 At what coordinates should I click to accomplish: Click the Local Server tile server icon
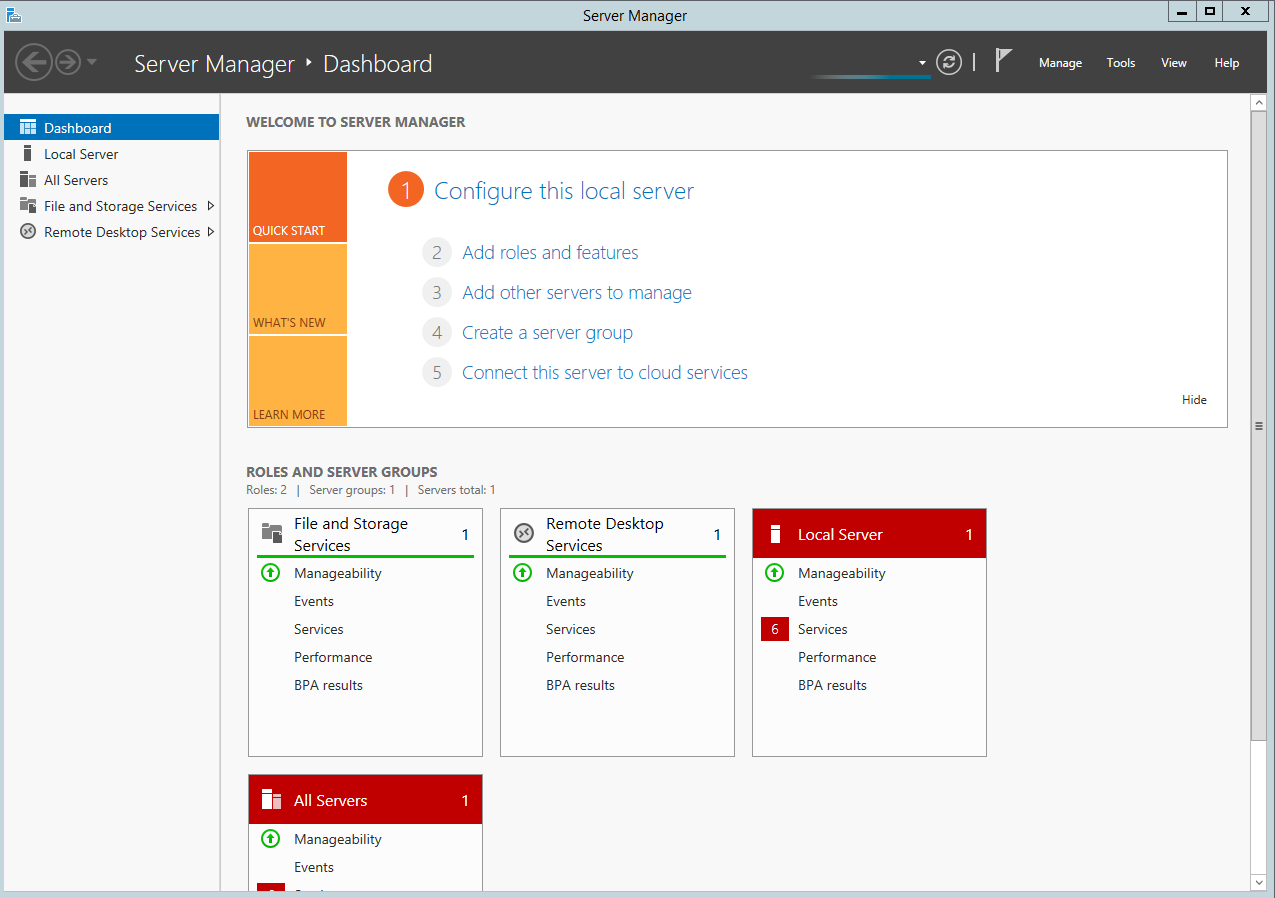click(775, 534)
